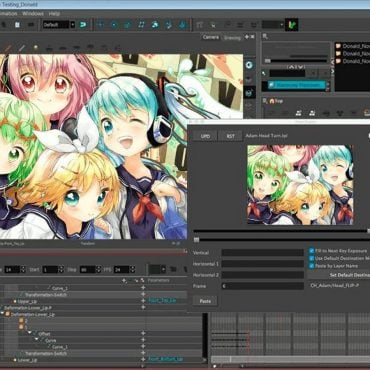Click the search magnifier icon in the library panel
This screenshot has height=370, width=370.
265,37
